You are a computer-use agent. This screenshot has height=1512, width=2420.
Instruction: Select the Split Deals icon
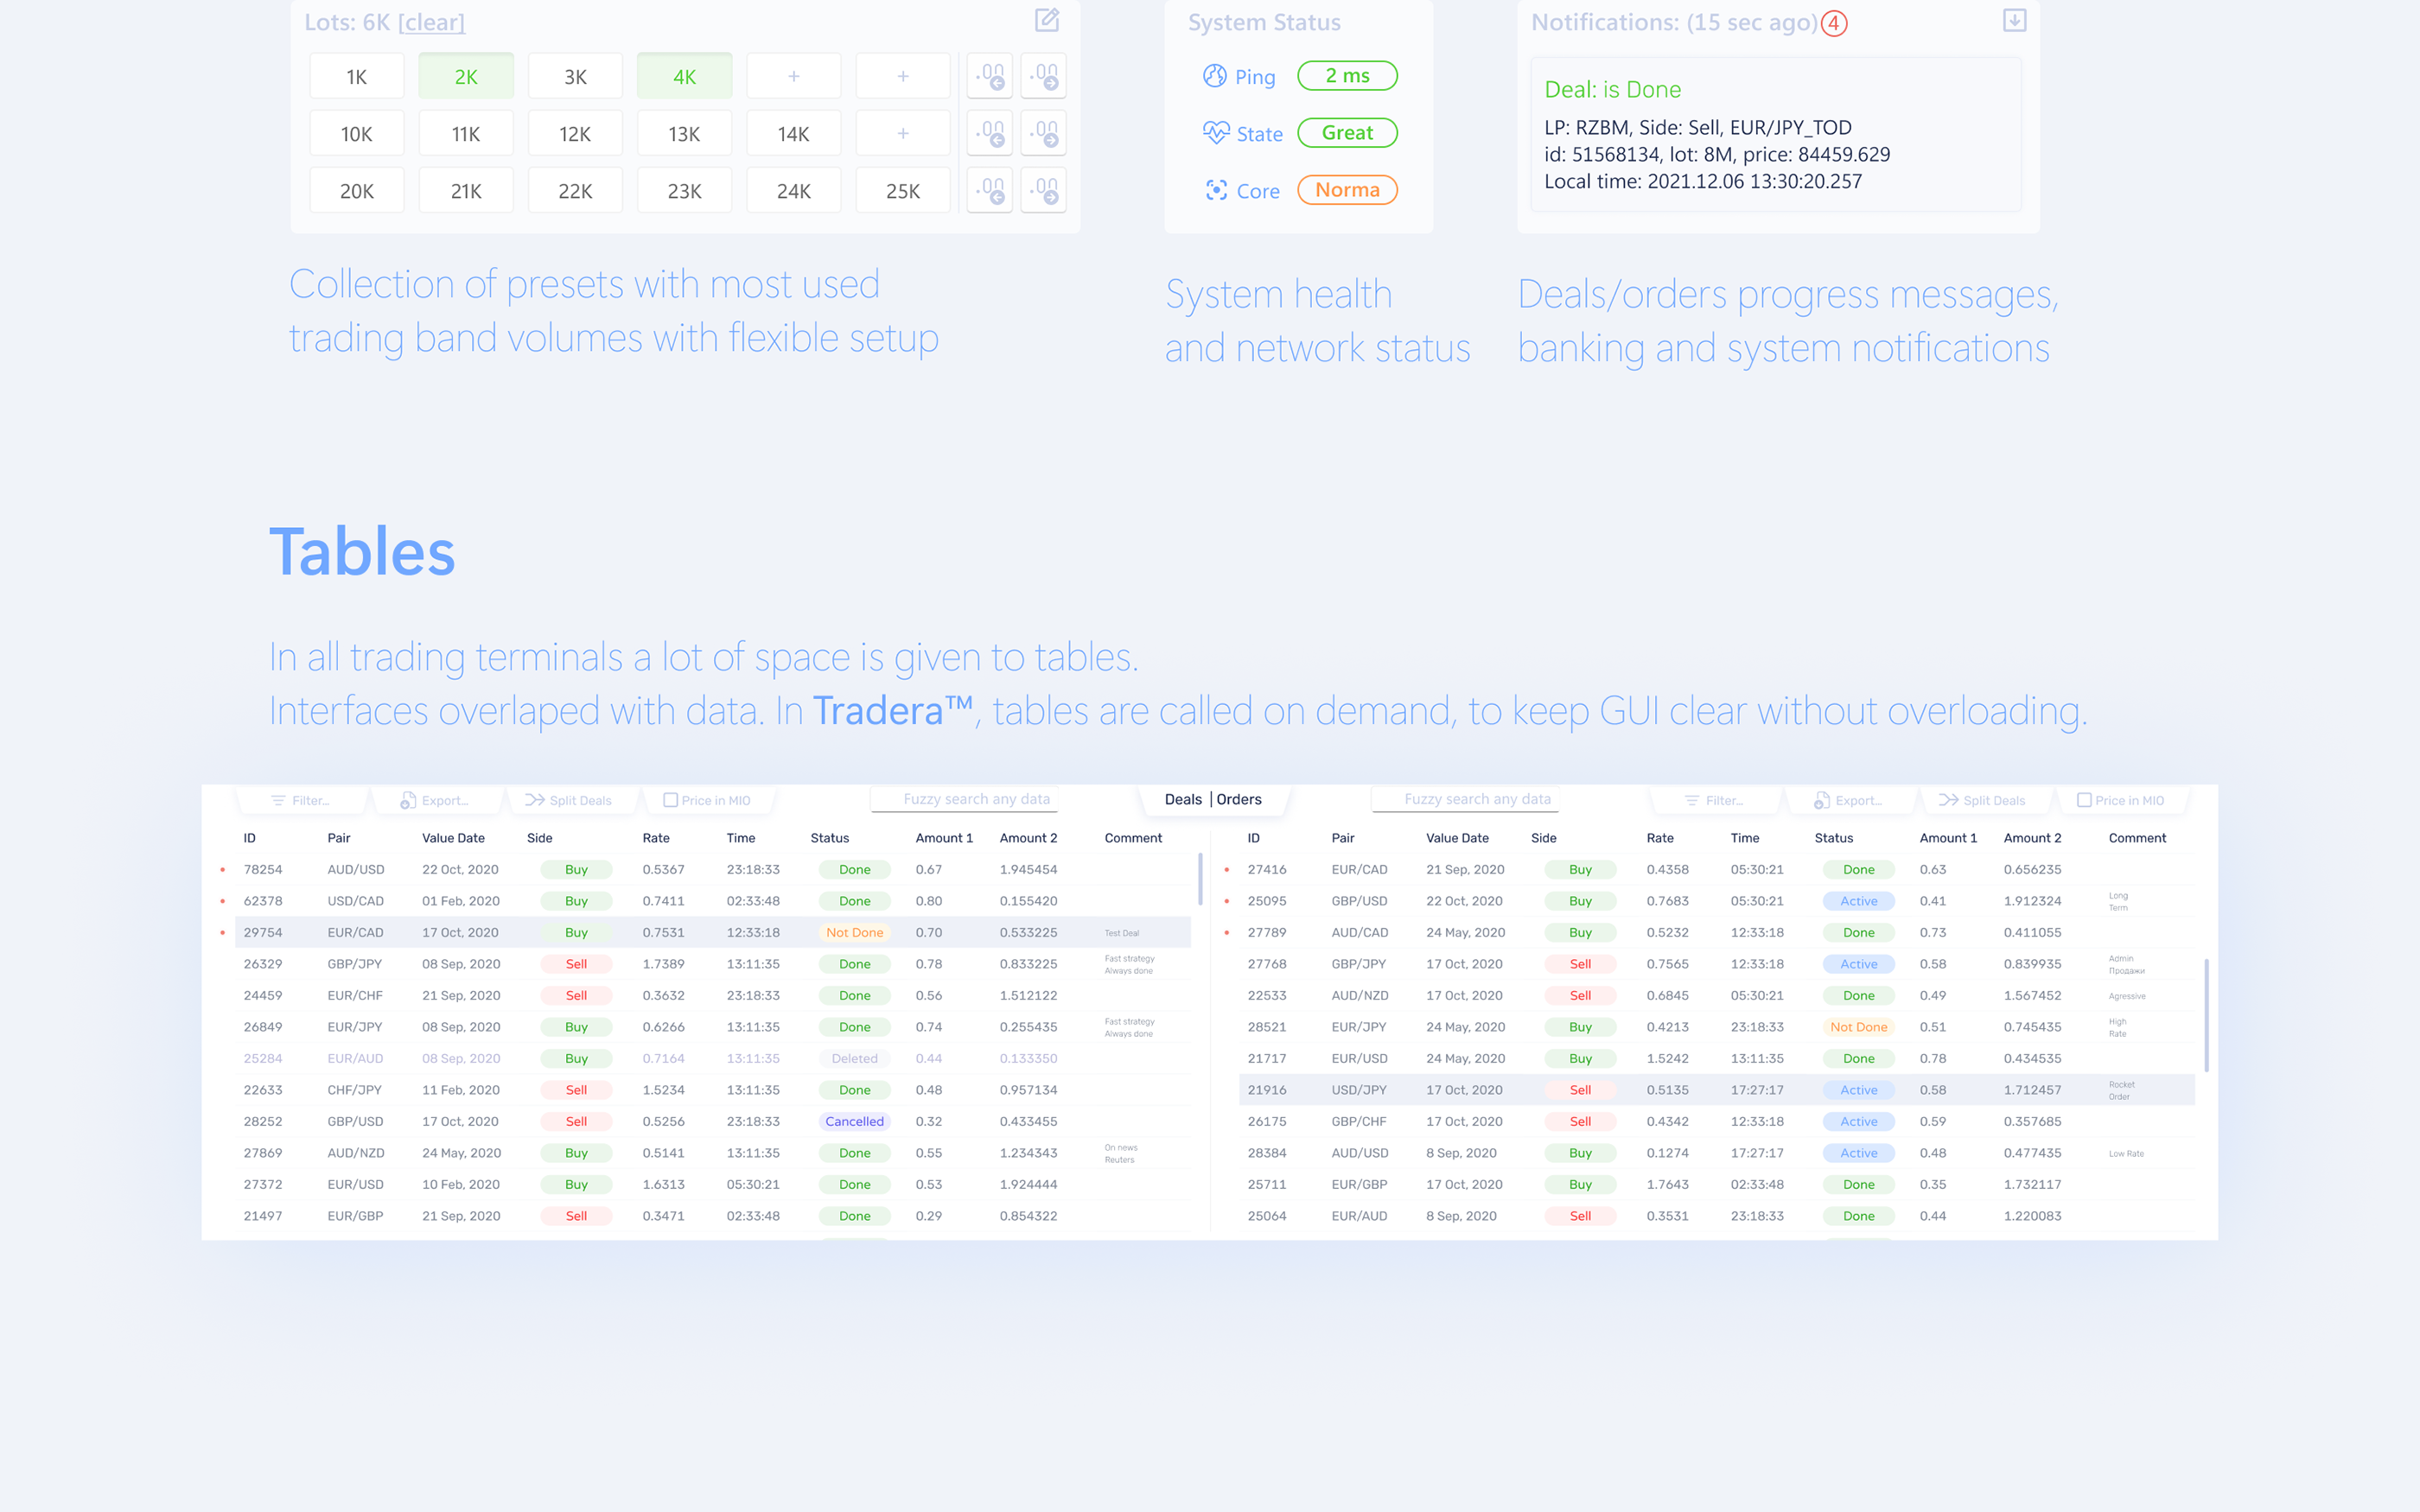pyautogui.click(x=533, y=799)
